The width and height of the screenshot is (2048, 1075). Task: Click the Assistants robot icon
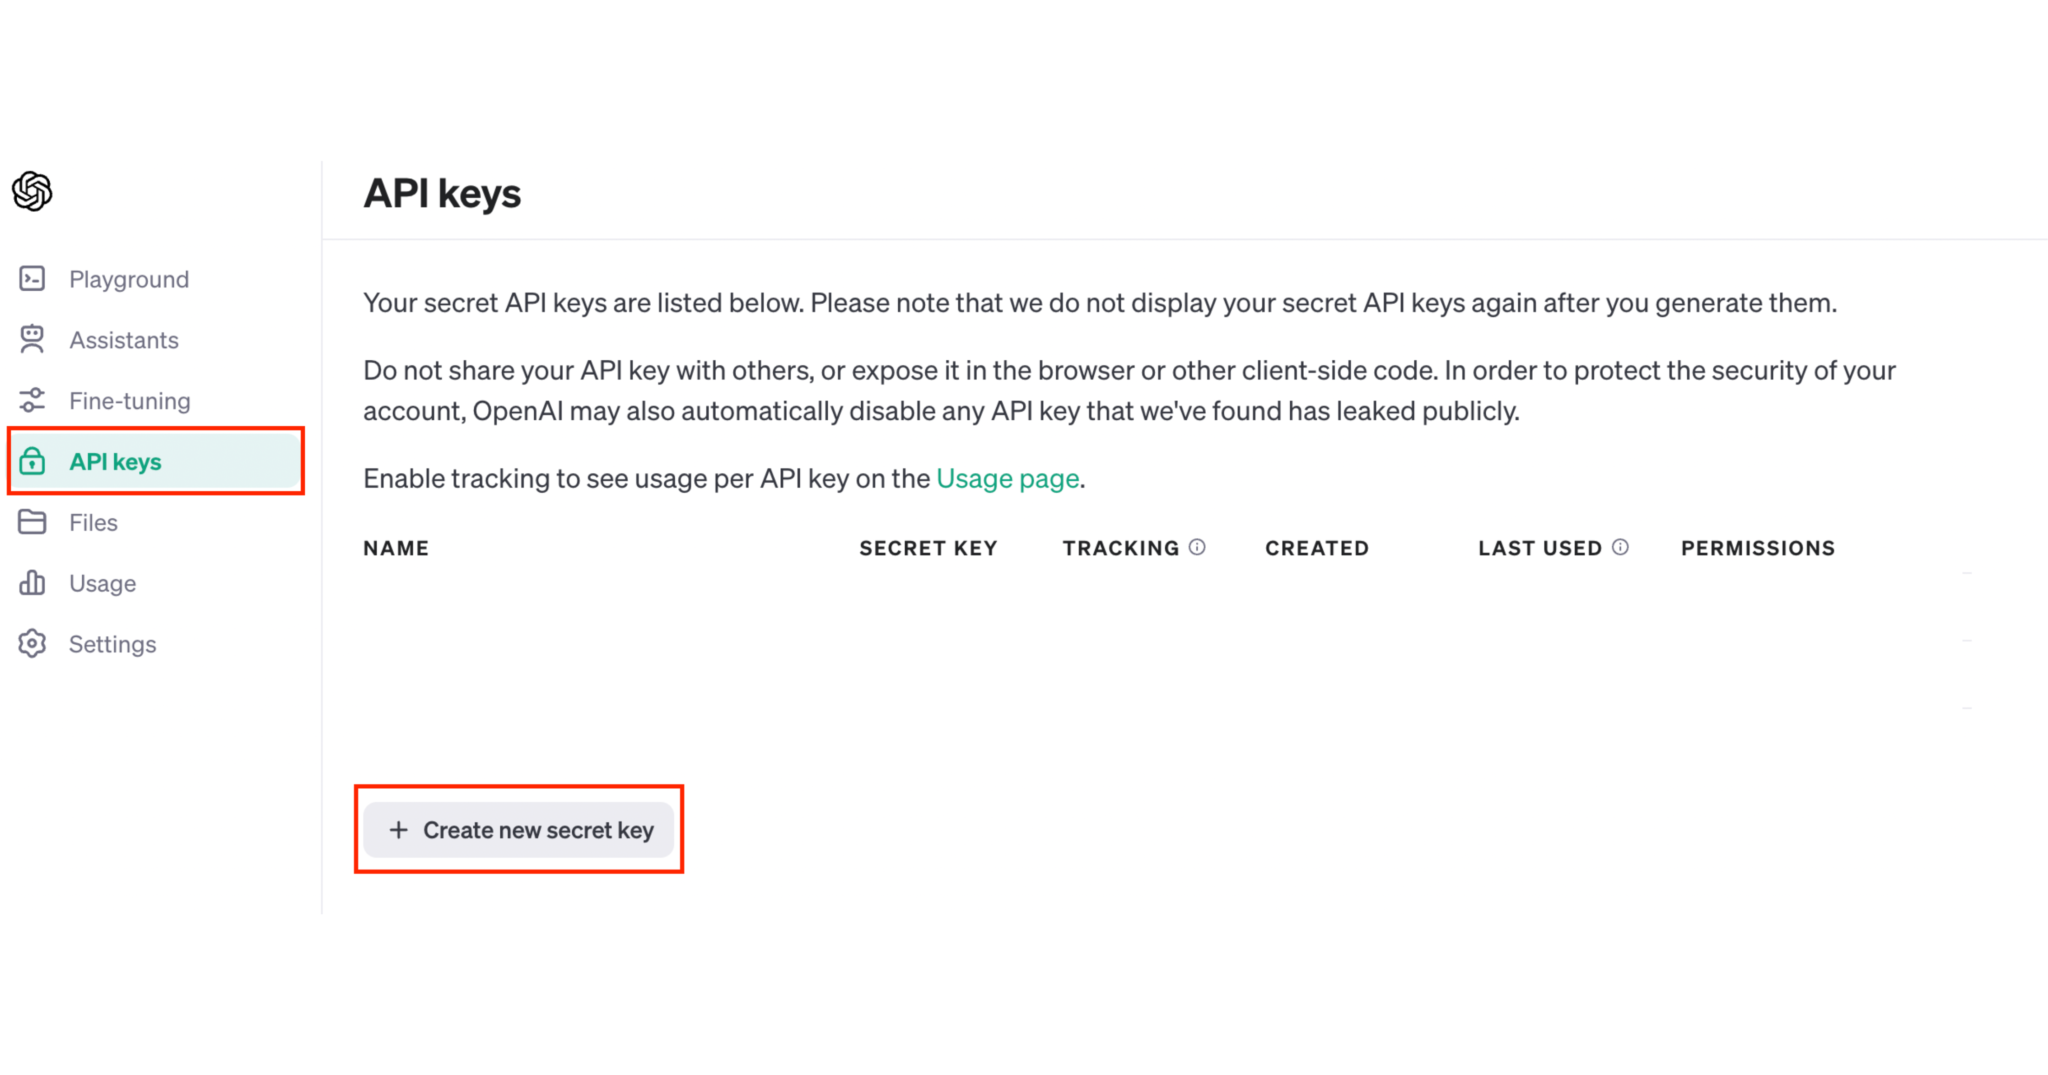click(32, 340)
